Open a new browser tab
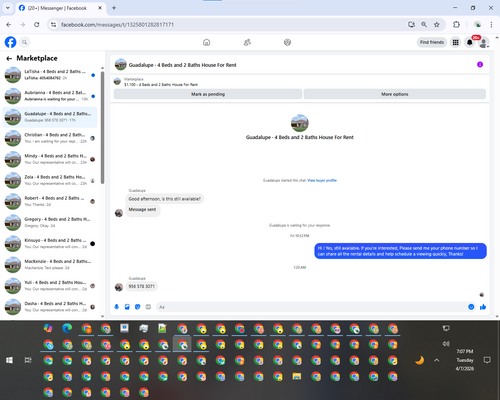Viewport: 500px width, 400px height. tap(114, 8)
